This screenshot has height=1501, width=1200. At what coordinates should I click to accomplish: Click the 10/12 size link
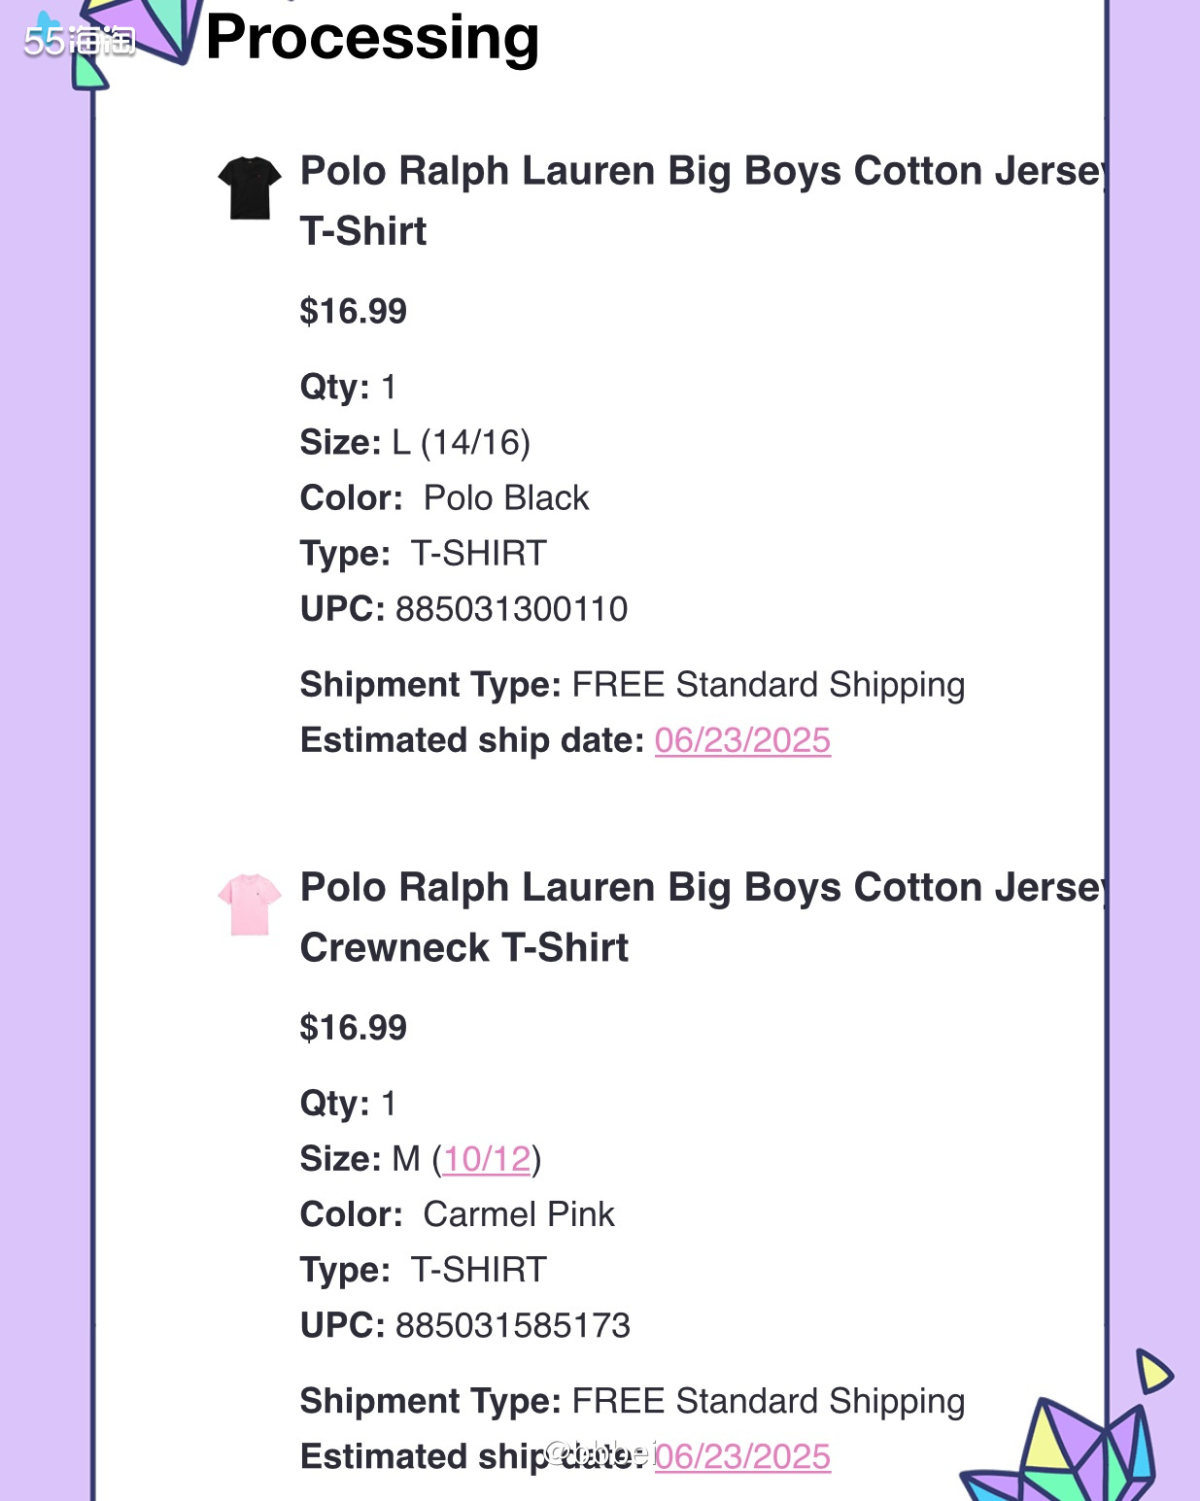pos(487,1158)
